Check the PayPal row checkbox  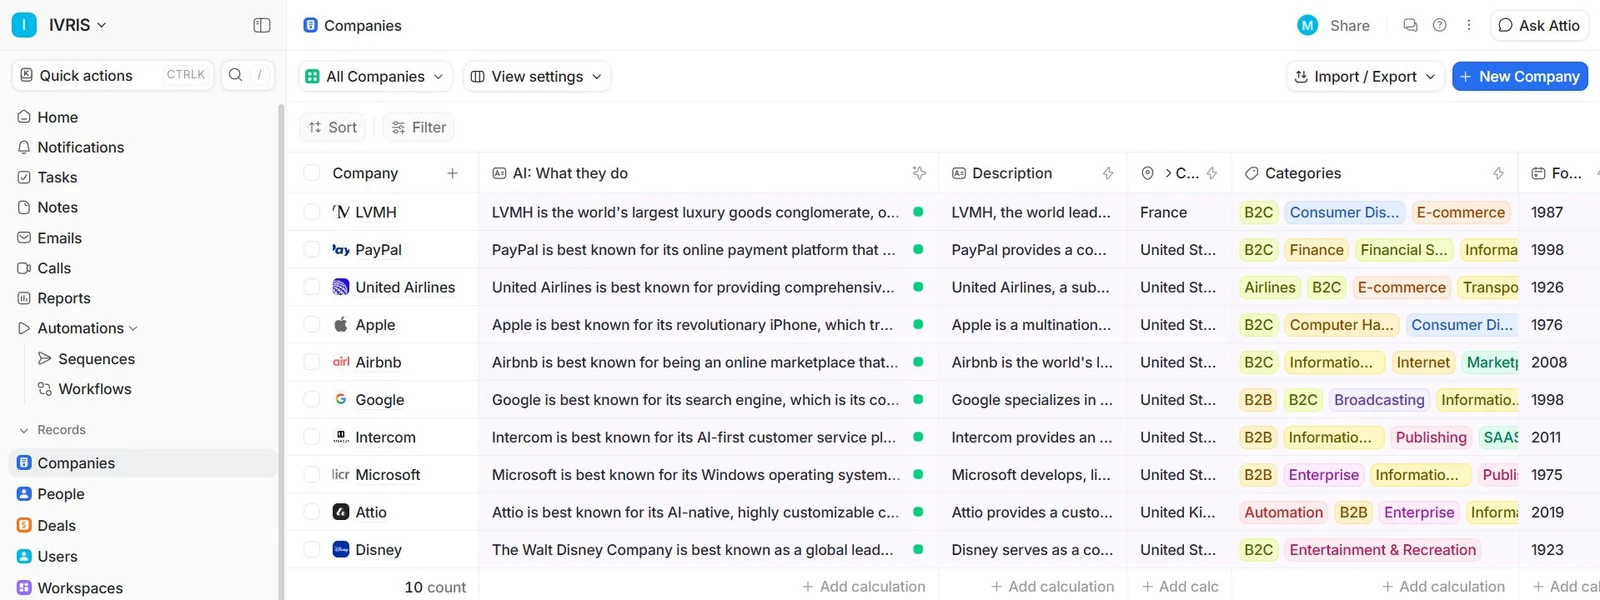pyautogui.click(x=312, y=250)
